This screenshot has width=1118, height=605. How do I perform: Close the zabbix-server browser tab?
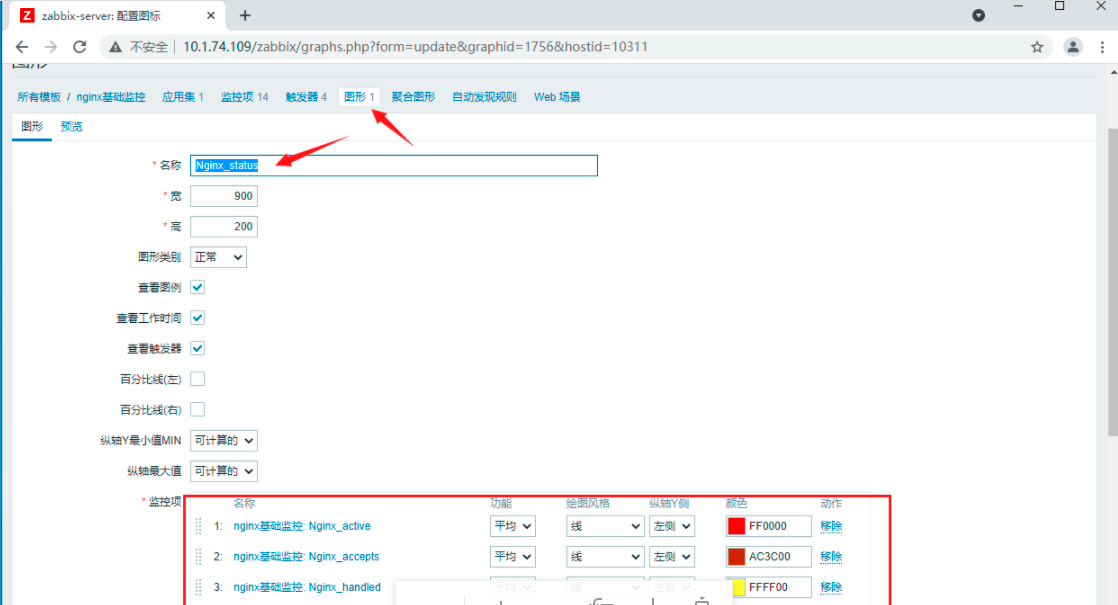point(211,16)
